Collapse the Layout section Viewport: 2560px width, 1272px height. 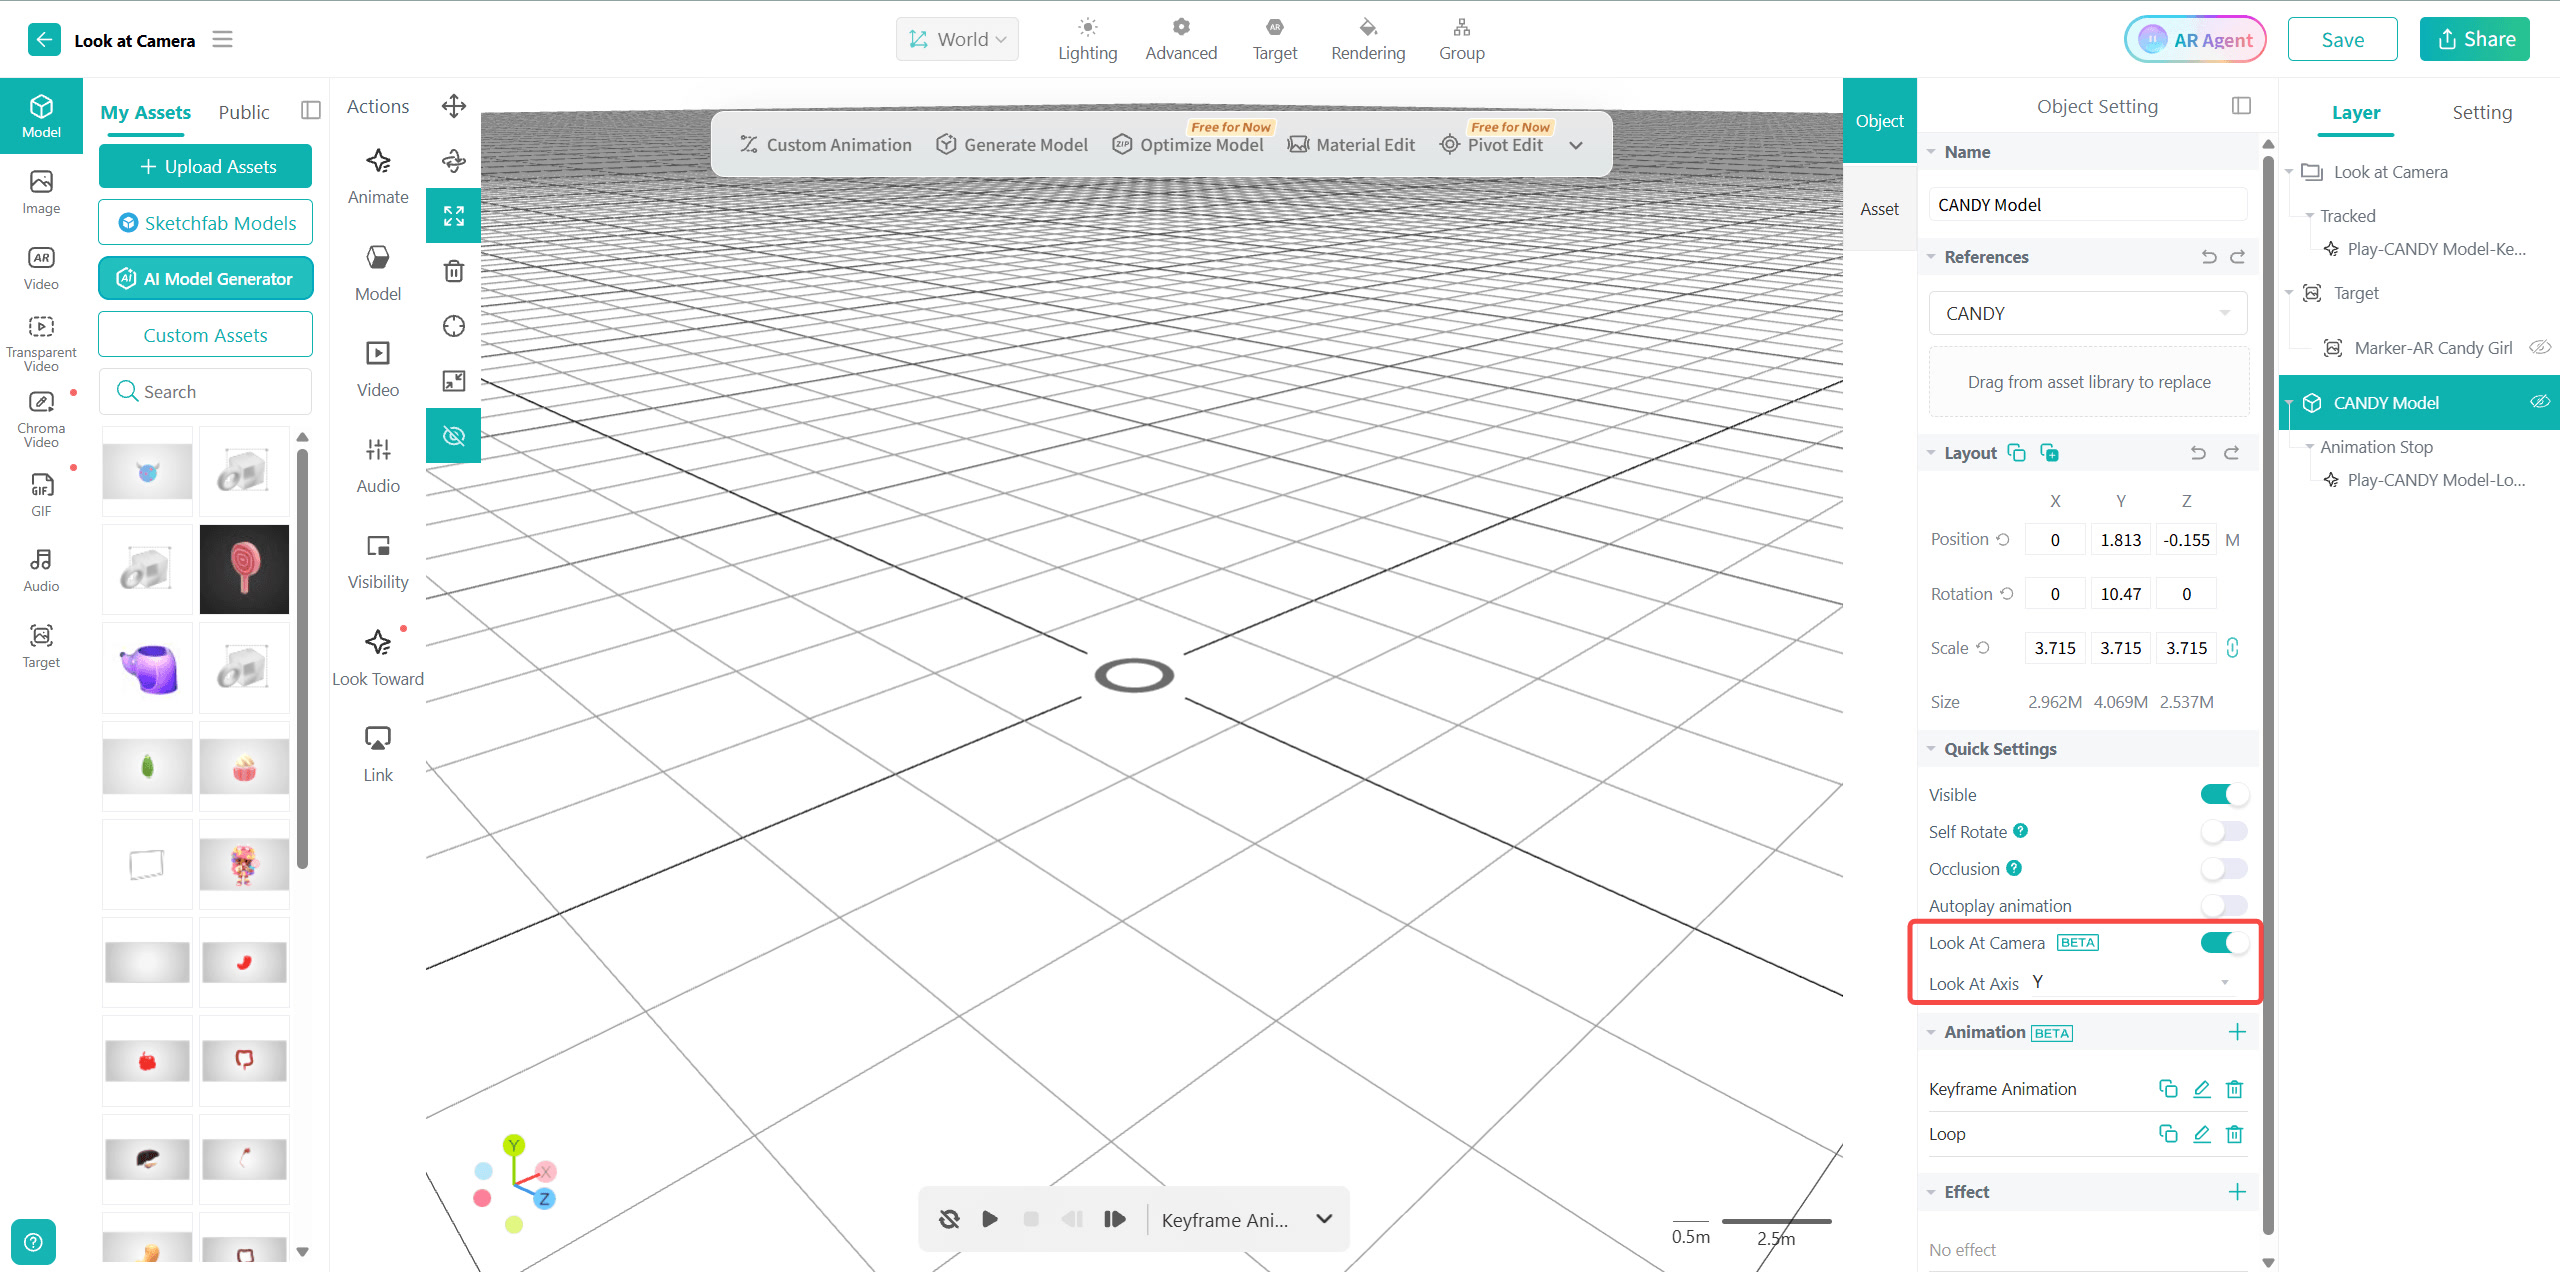pos(1931,453)
